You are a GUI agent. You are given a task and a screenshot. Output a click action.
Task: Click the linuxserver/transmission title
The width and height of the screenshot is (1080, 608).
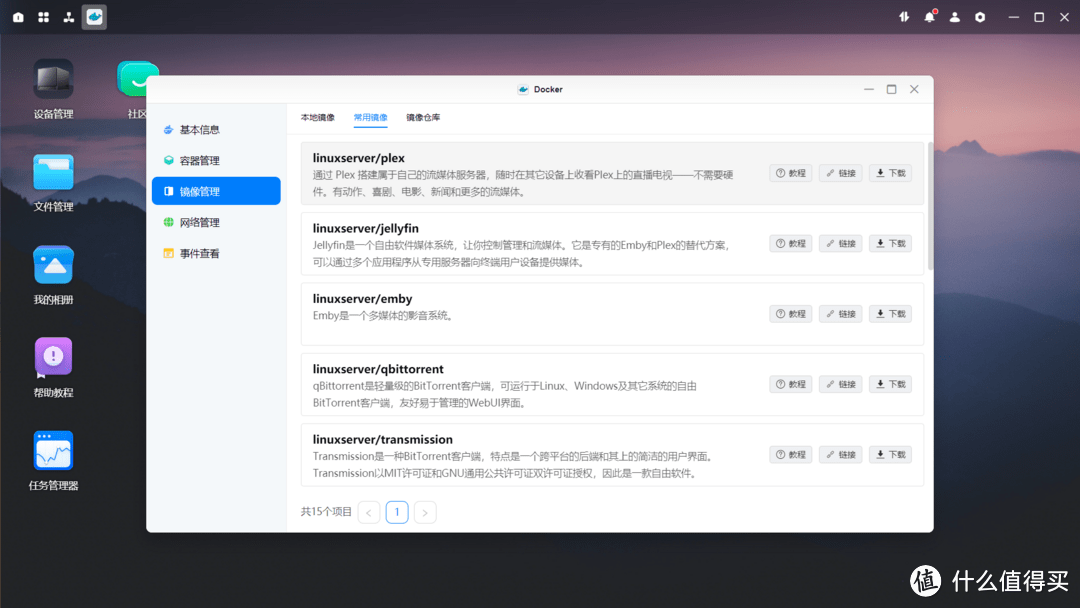click(x=383, y=439)
